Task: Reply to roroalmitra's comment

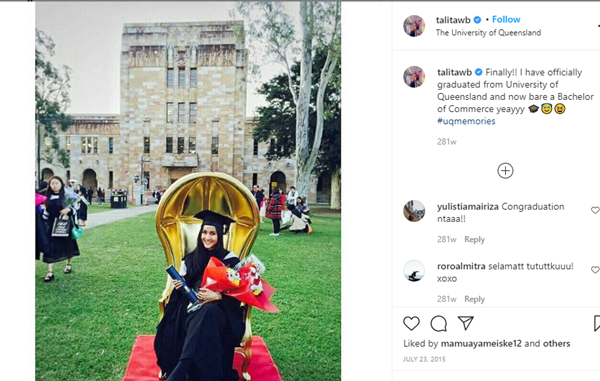Action: click(474, 299)
